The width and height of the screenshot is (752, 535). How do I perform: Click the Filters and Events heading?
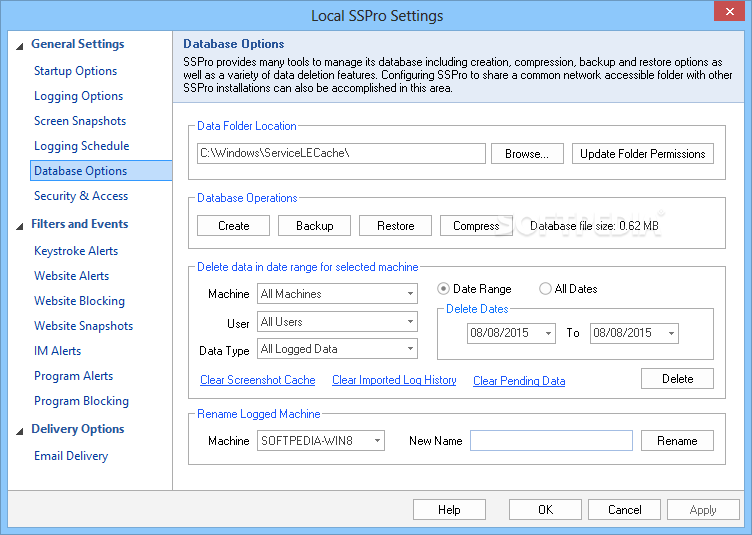click(80, 223)
